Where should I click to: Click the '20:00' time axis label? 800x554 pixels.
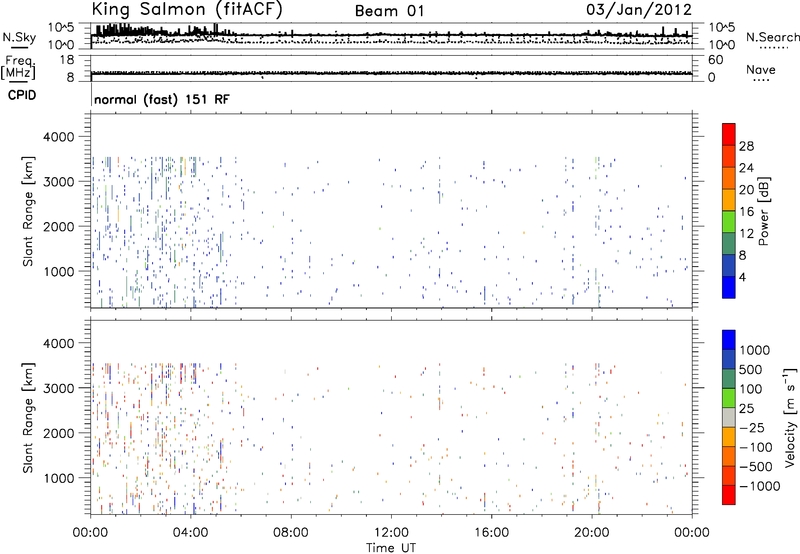(x=592, y=533)
